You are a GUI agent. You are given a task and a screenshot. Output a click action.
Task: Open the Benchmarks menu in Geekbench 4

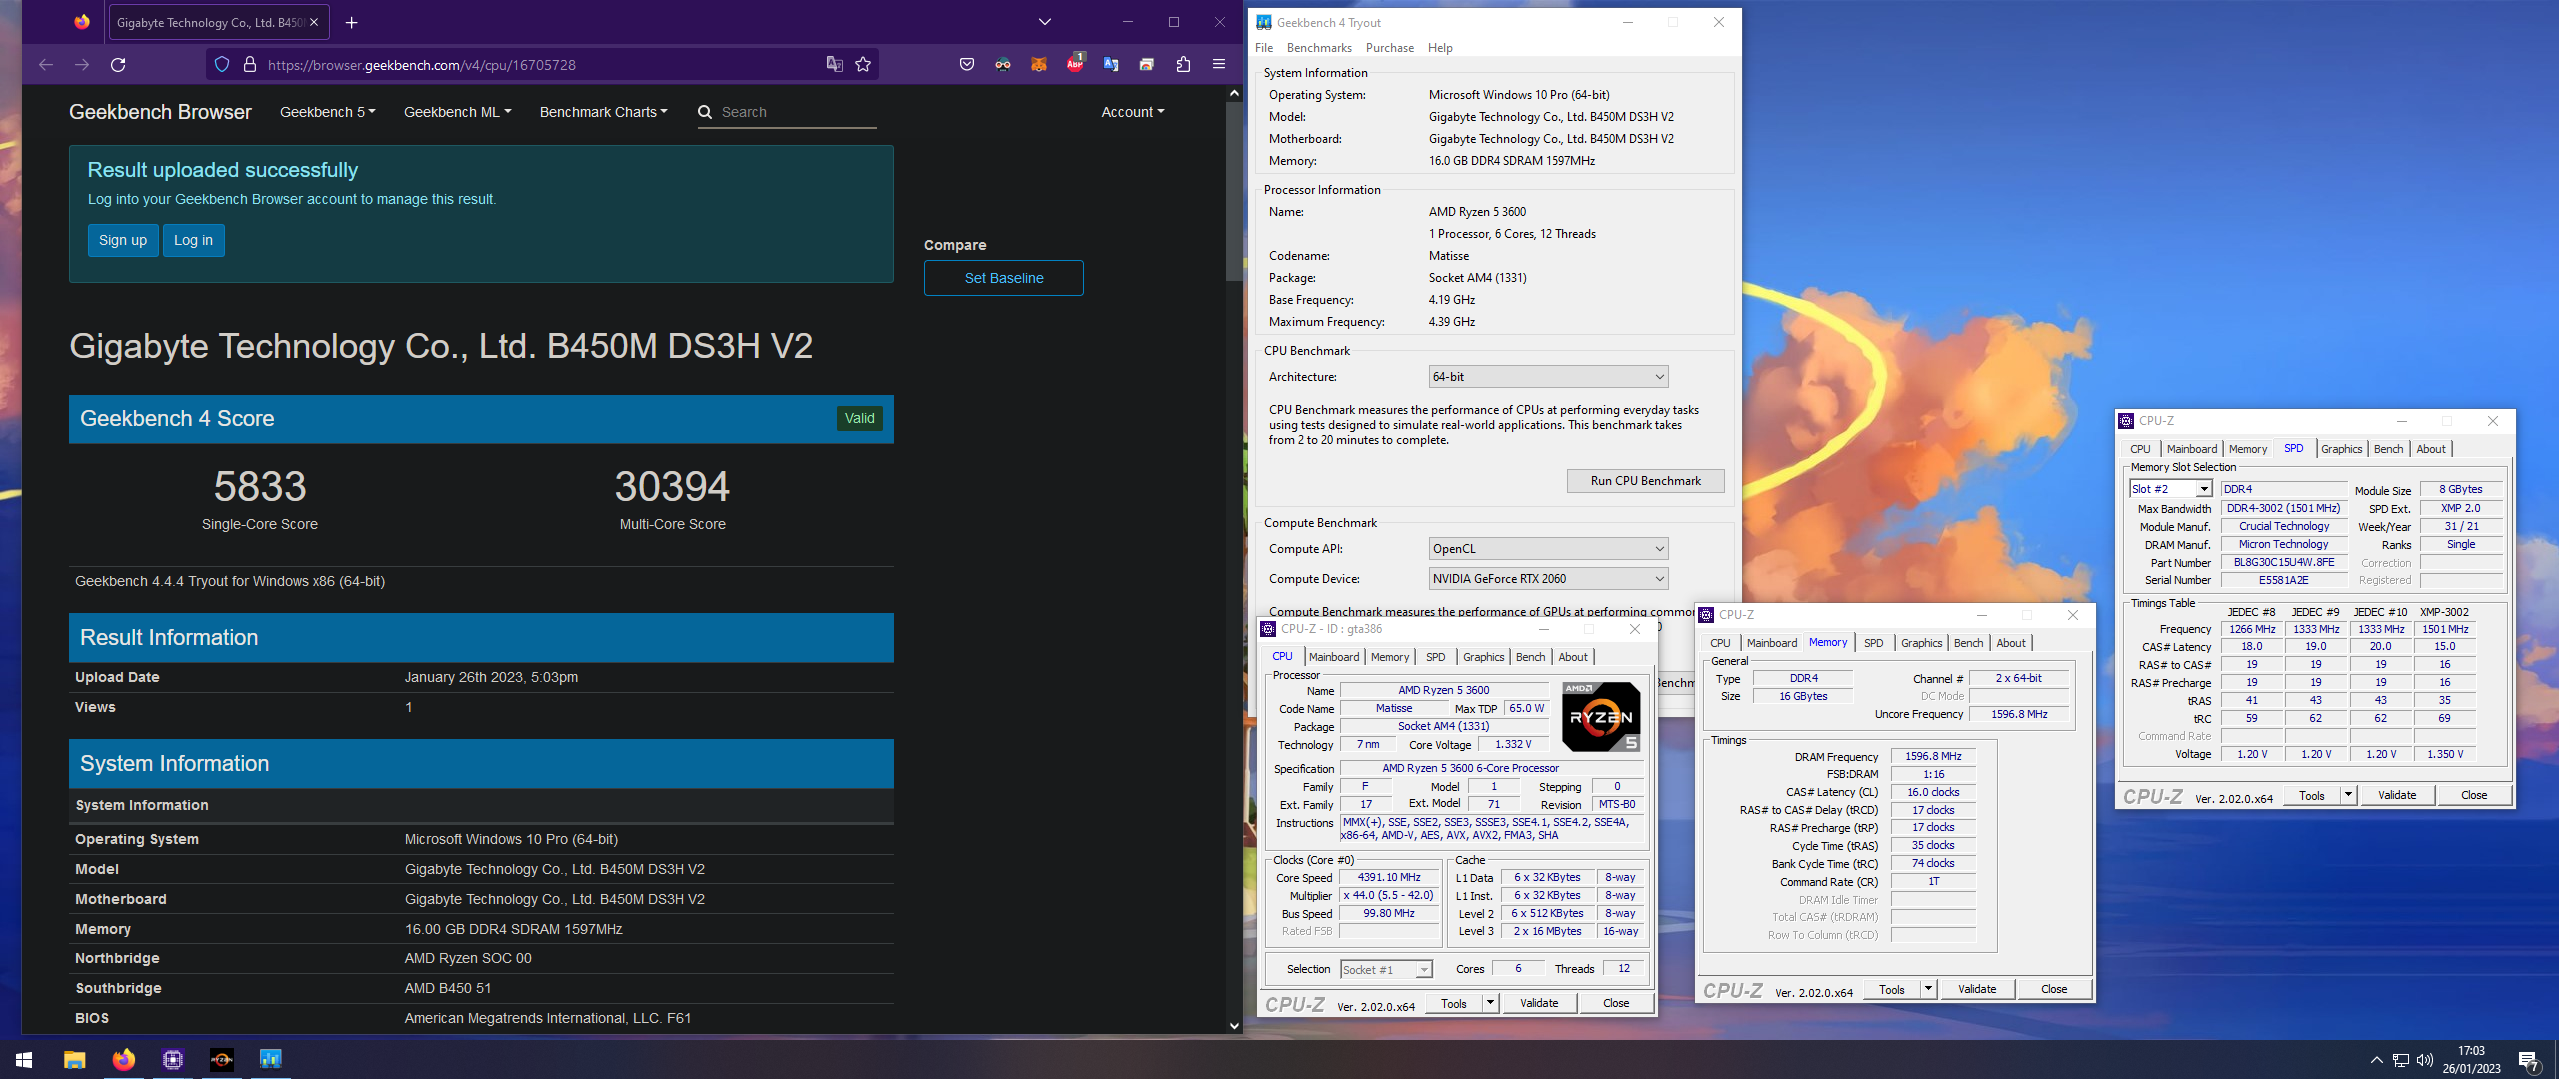(1319, 48)
